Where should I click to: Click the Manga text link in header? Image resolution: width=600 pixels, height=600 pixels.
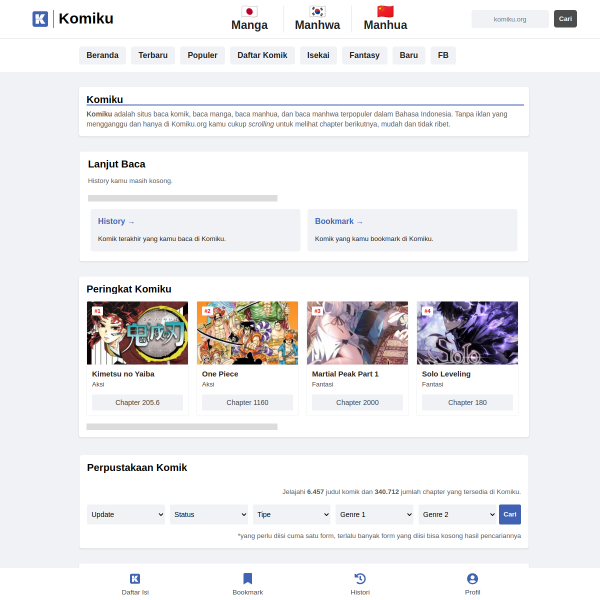pyautogui.click(x=249, y=25)
